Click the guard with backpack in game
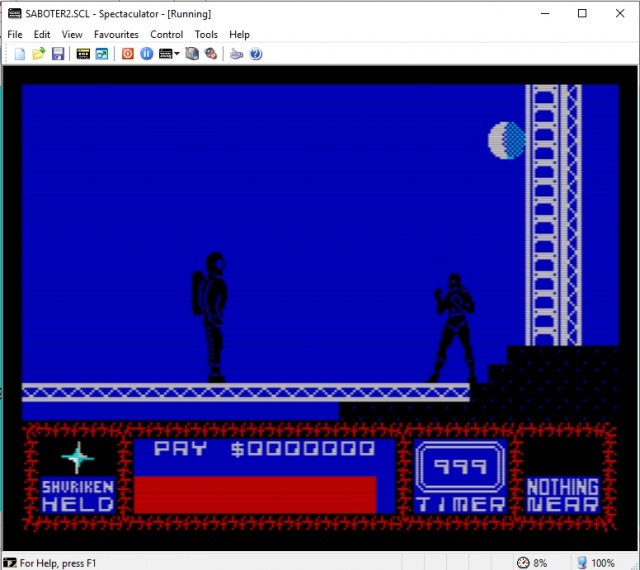 tap(210, 317)
